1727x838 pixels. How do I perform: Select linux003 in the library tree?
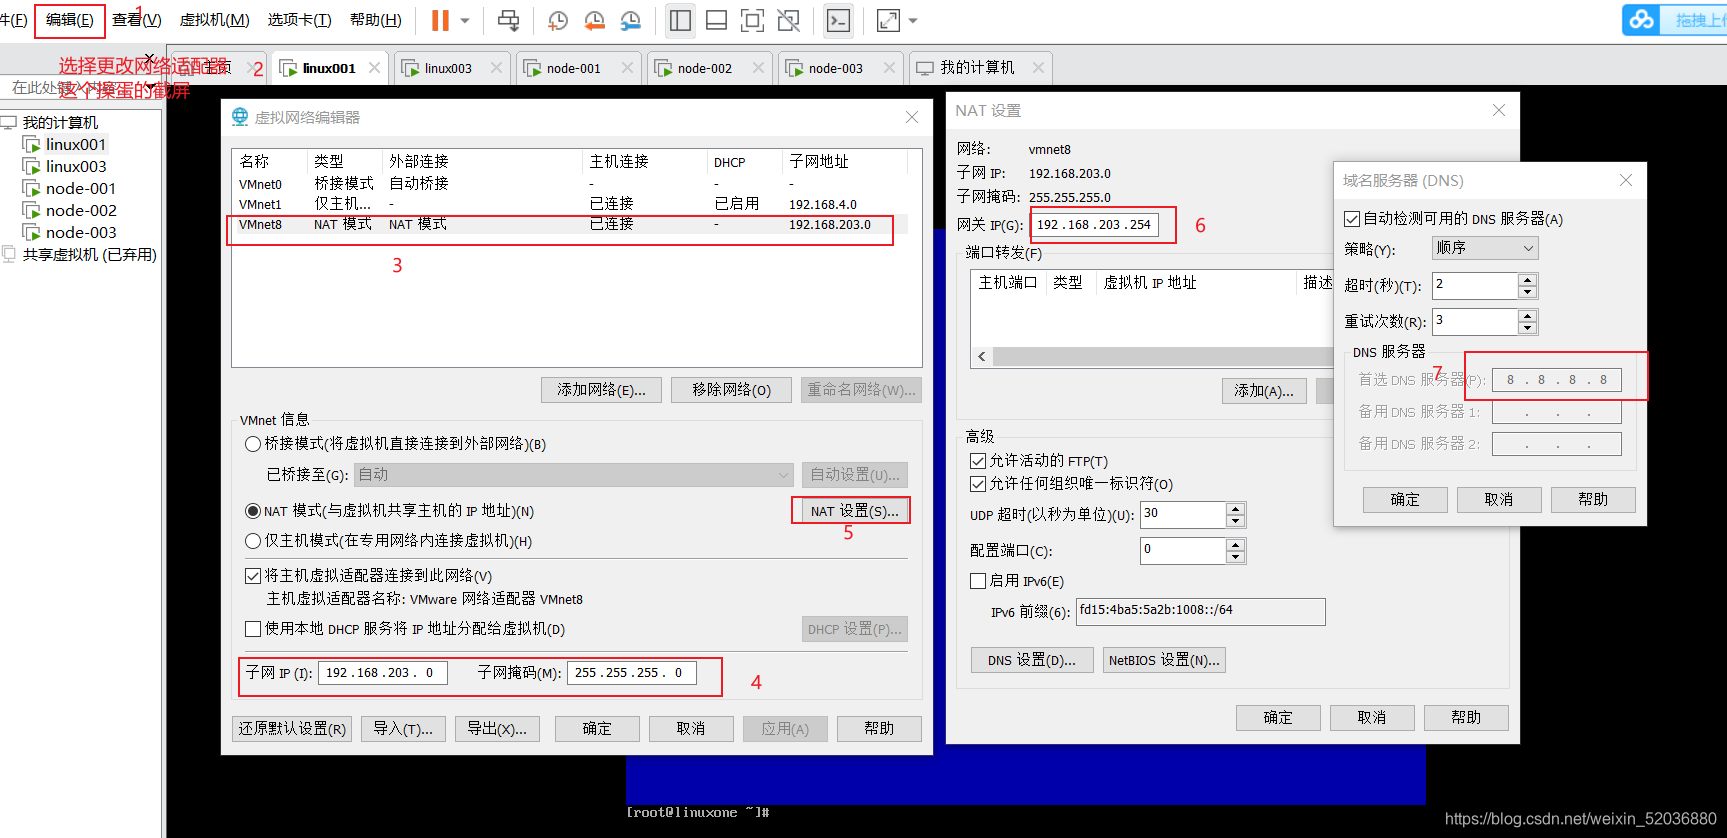click(75, 166)
